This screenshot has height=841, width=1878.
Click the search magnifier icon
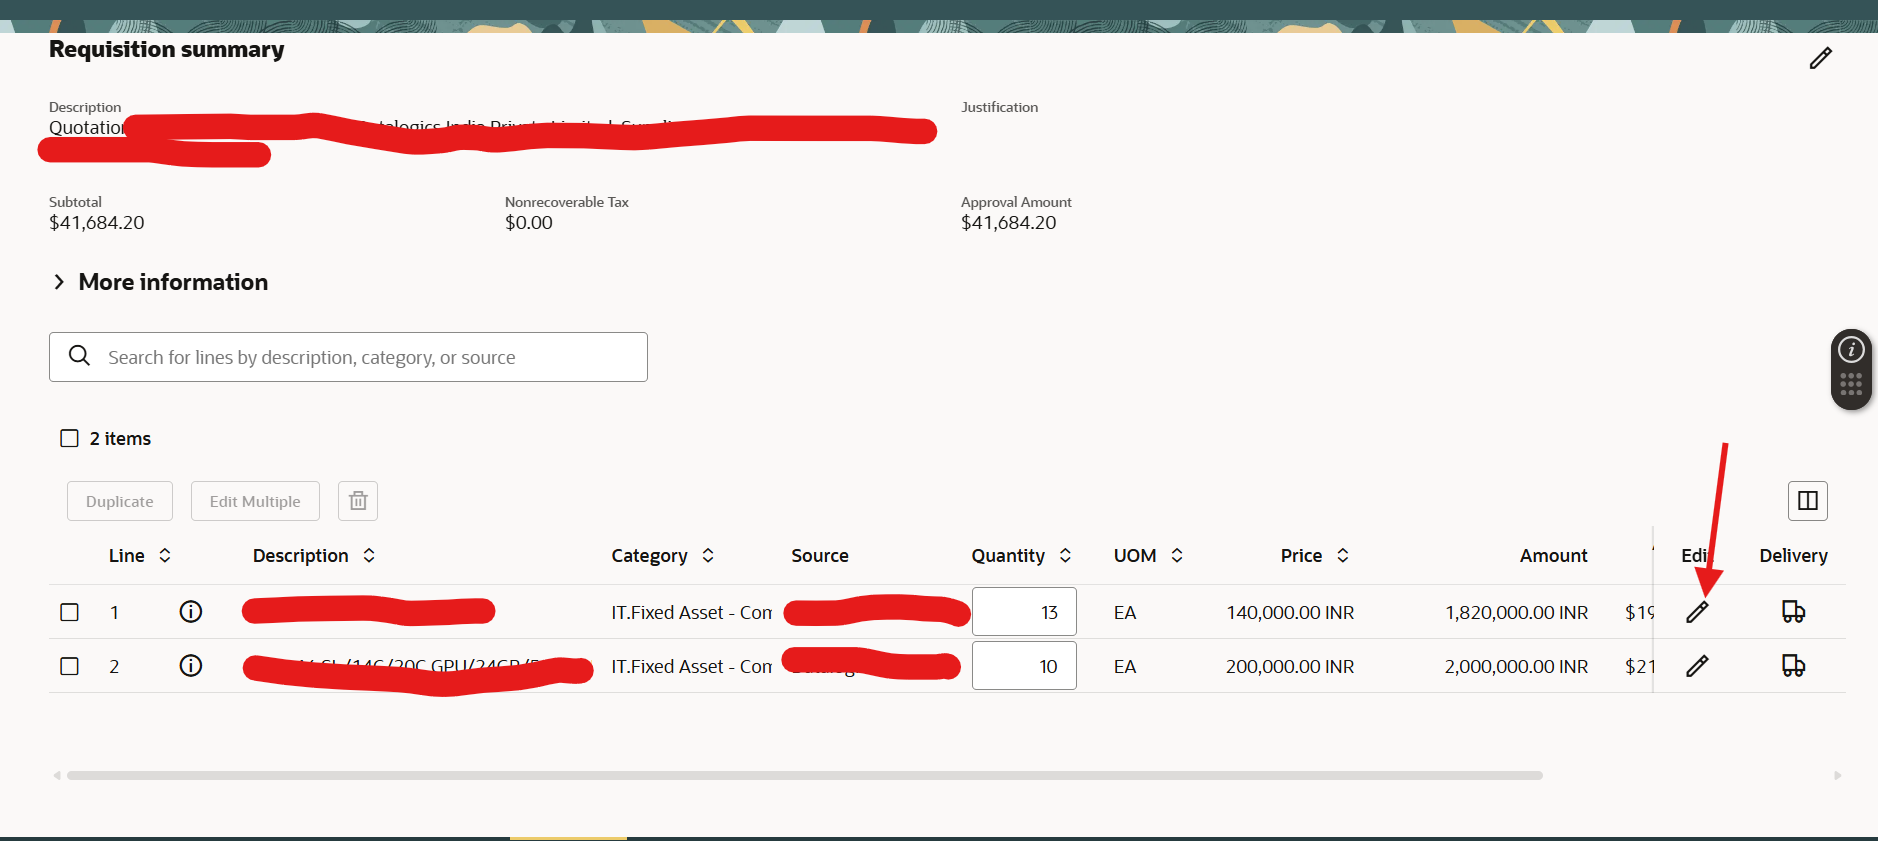tap(80, 356)
